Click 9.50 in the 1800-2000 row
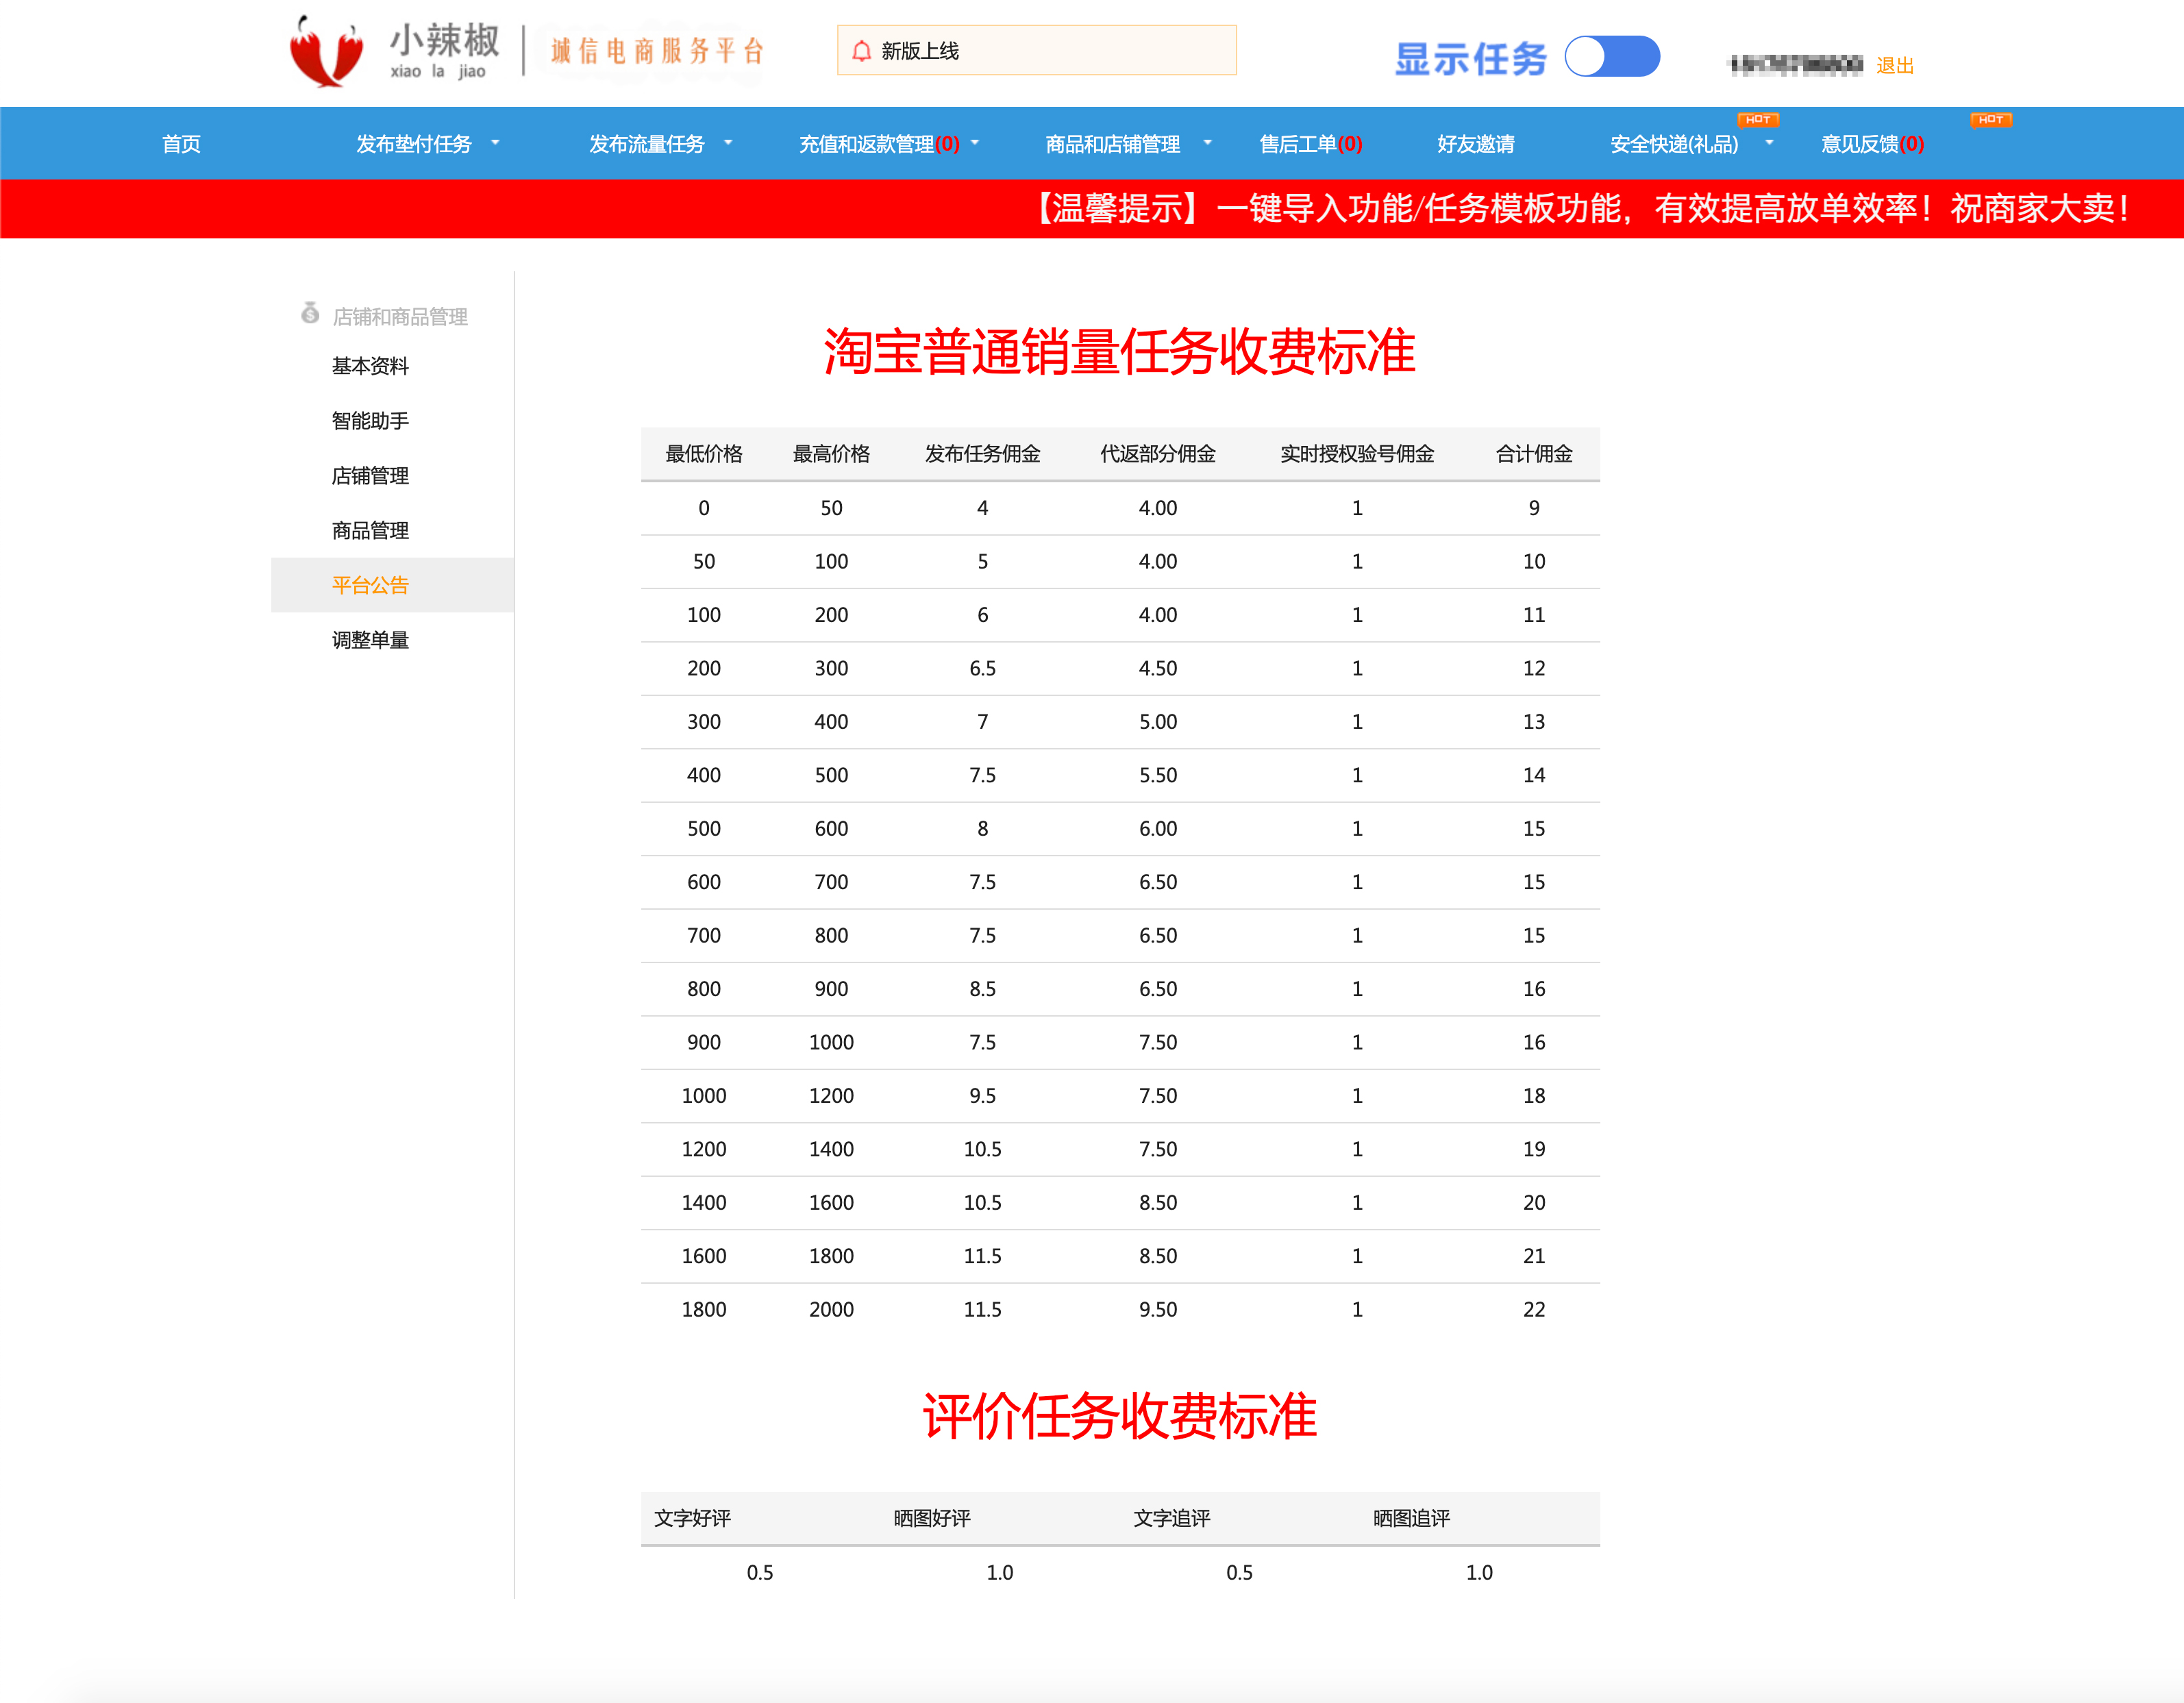 pyautogui.click(x=1158, y=1309)
